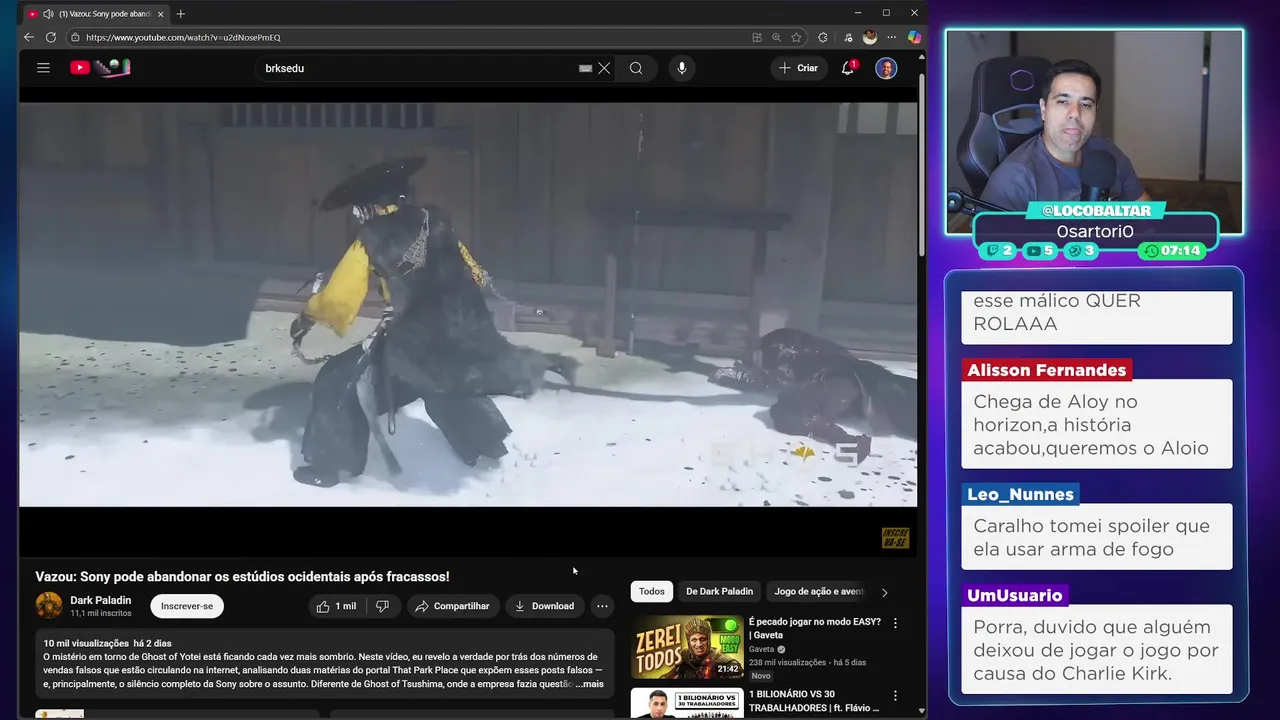Viewport: 1280px width, 720px height.
Task: Open a new browser tab
Action: (181, 14)
